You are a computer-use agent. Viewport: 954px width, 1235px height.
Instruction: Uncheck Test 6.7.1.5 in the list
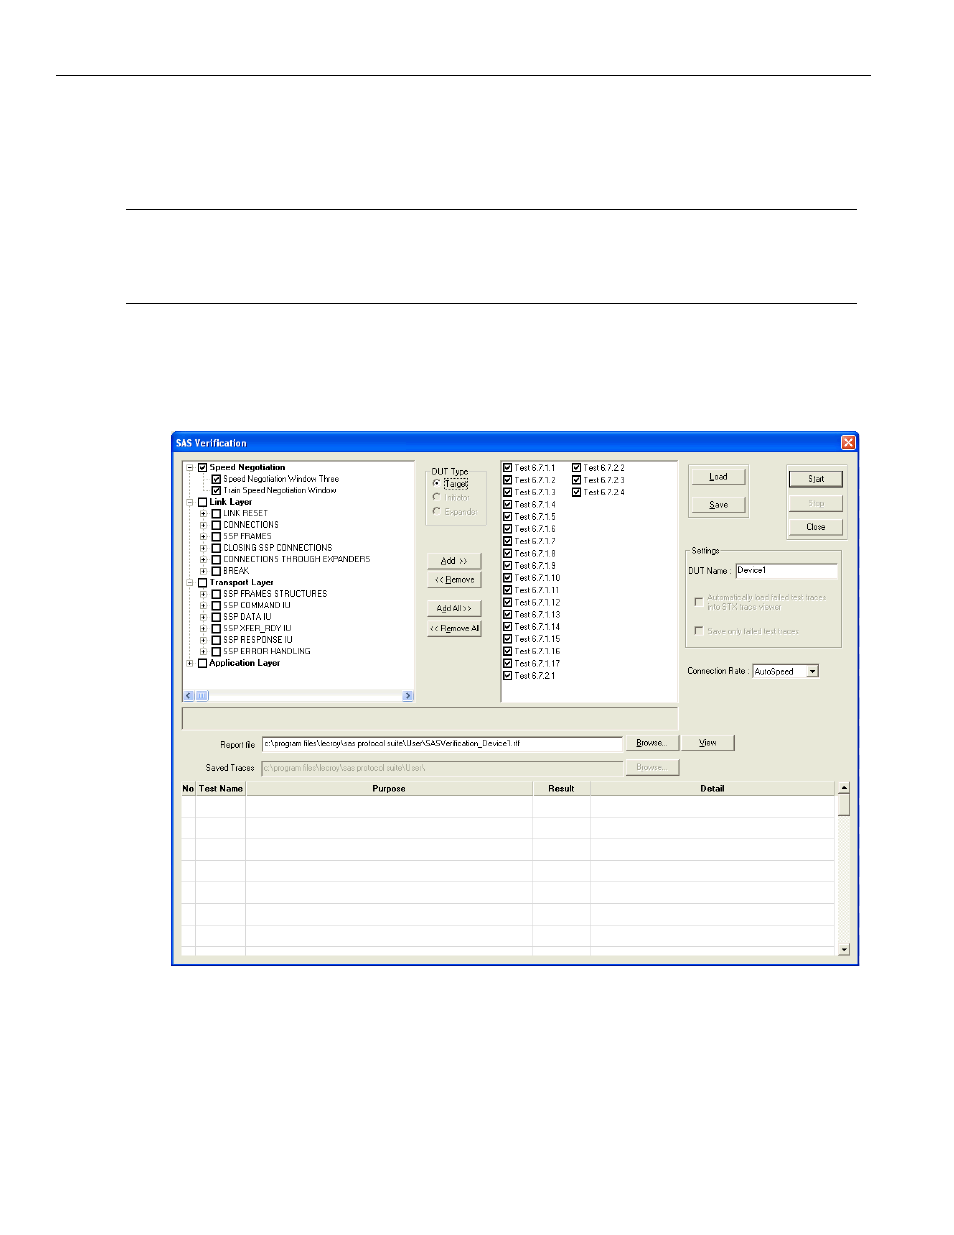[x=507, y=517]
